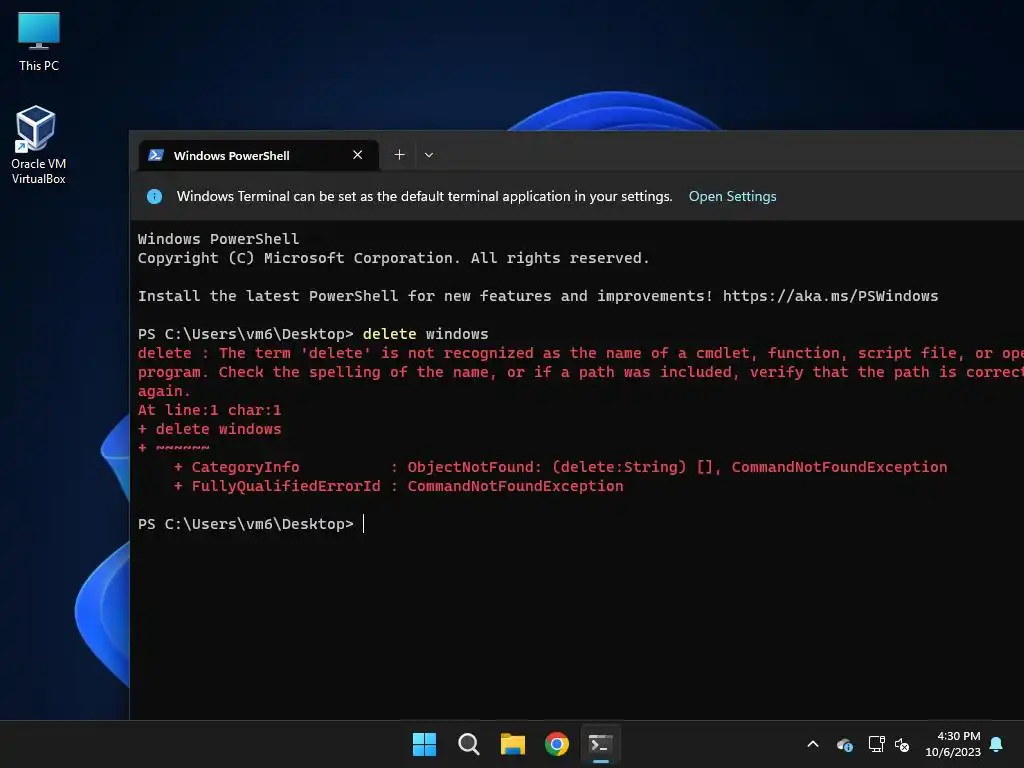The image size is (1024, 768).
Task: Open network status tray icon
Action: point(876,744)
